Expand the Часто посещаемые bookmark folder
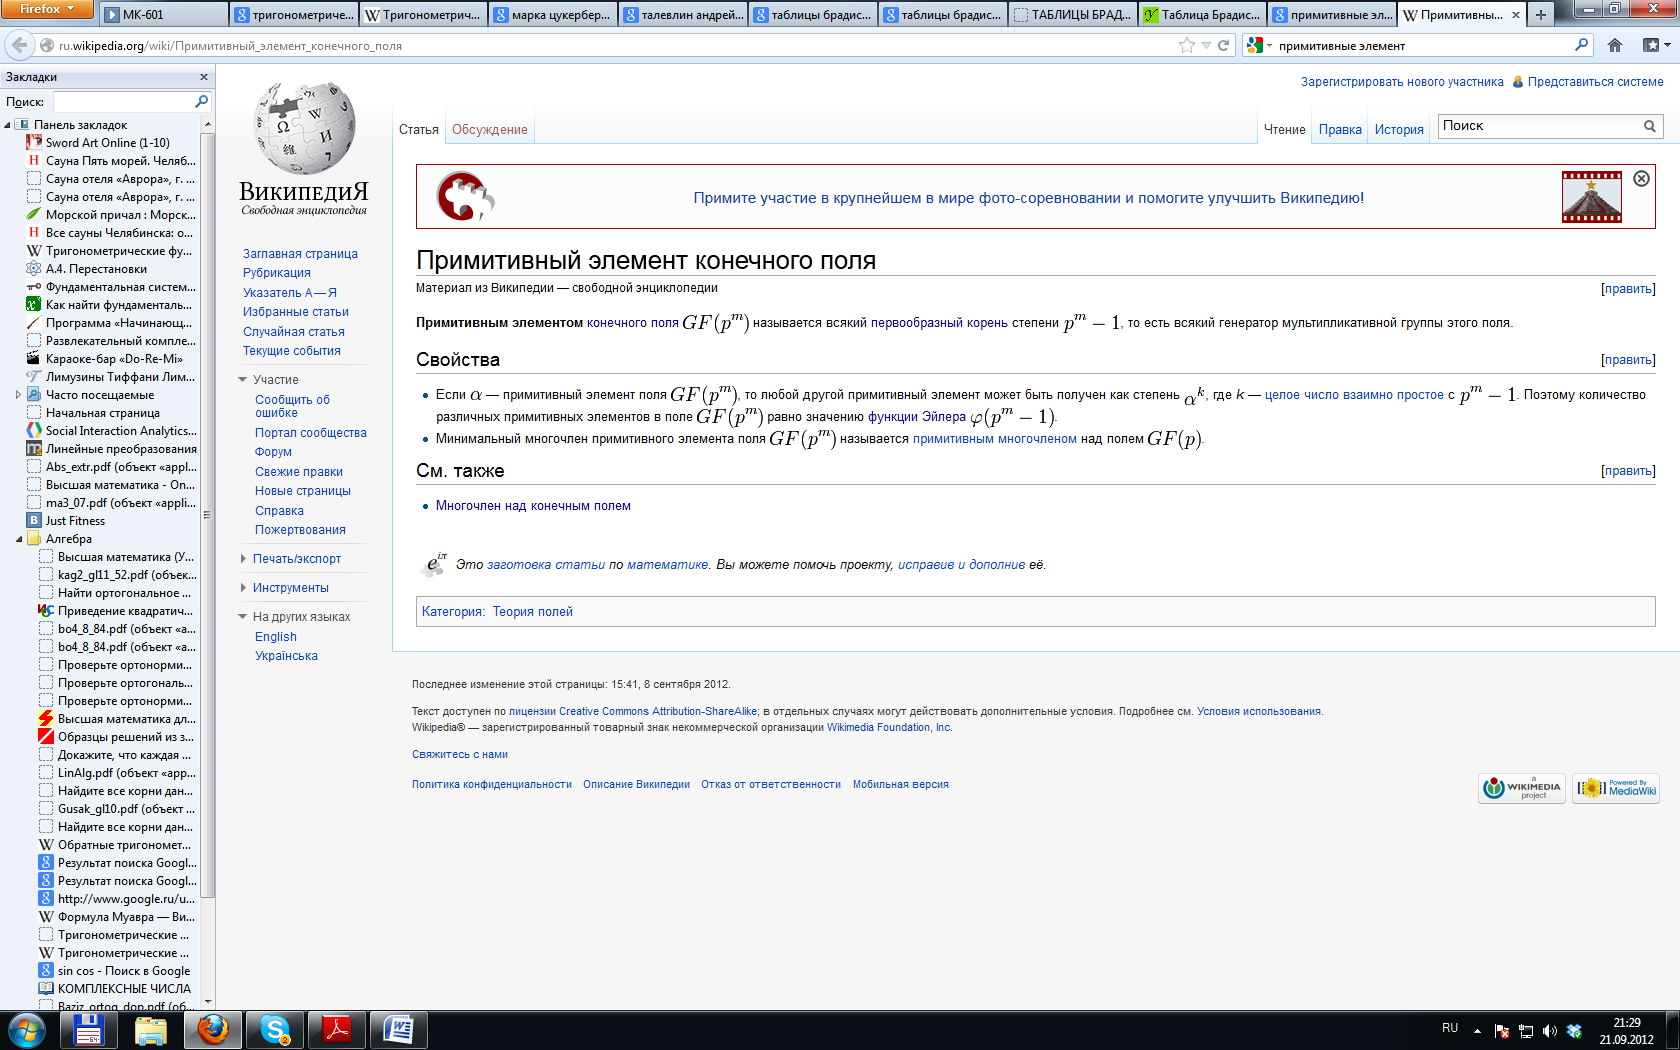 point(19,395)
